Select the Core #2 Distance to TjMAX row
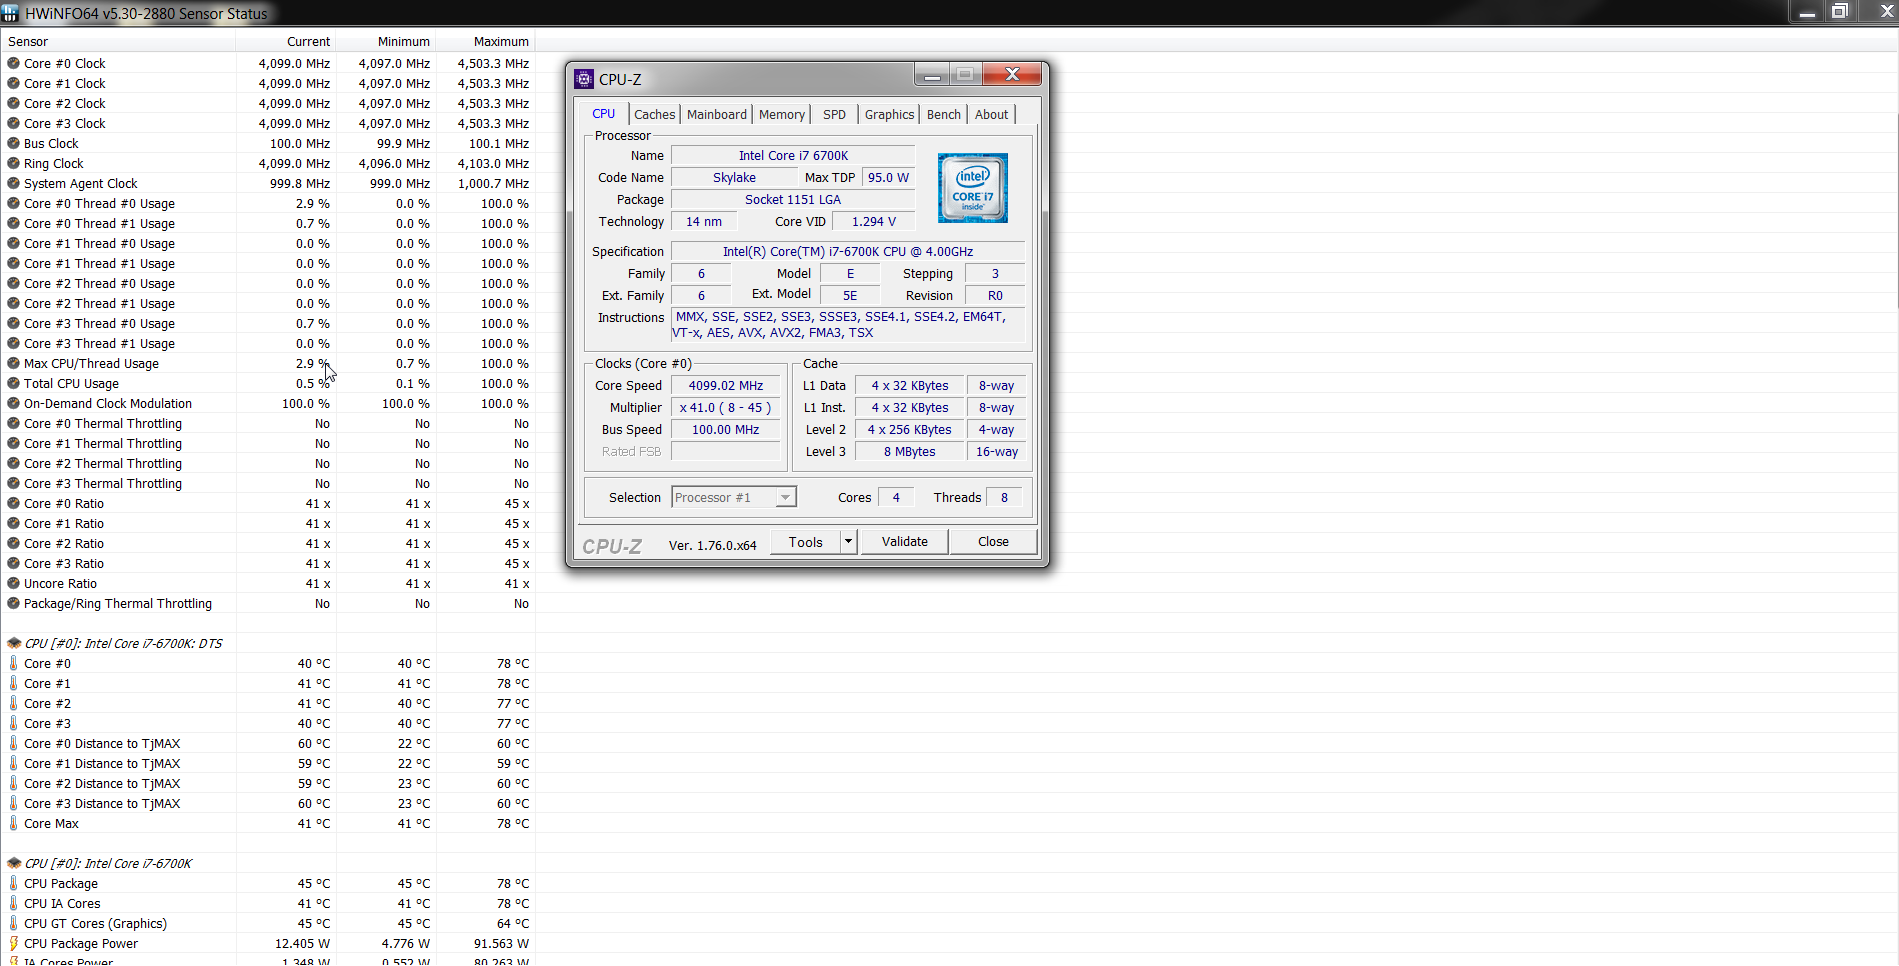Viewport: 1899px width, 966px height. point(268,784)
